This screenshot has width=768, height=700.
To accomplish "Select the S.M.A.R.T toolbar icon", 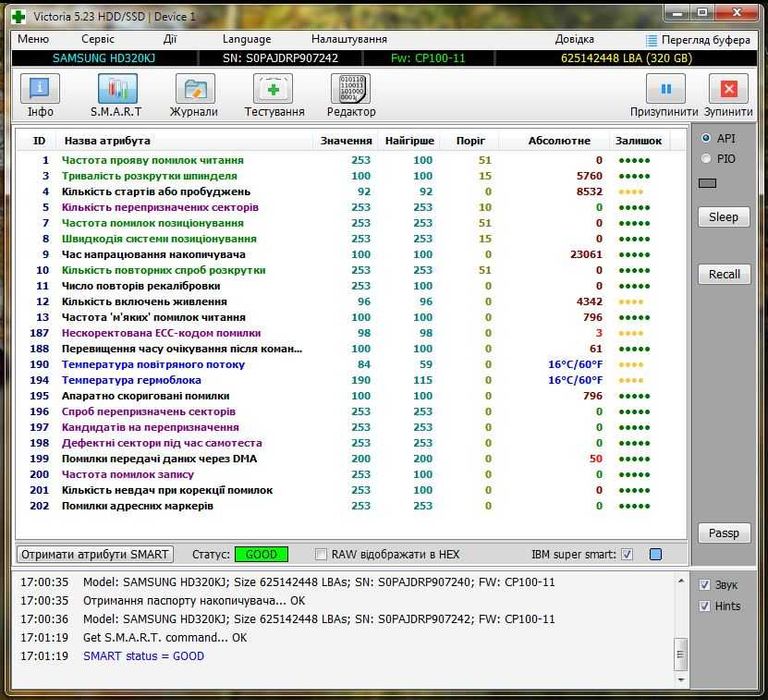I will 118,89.
